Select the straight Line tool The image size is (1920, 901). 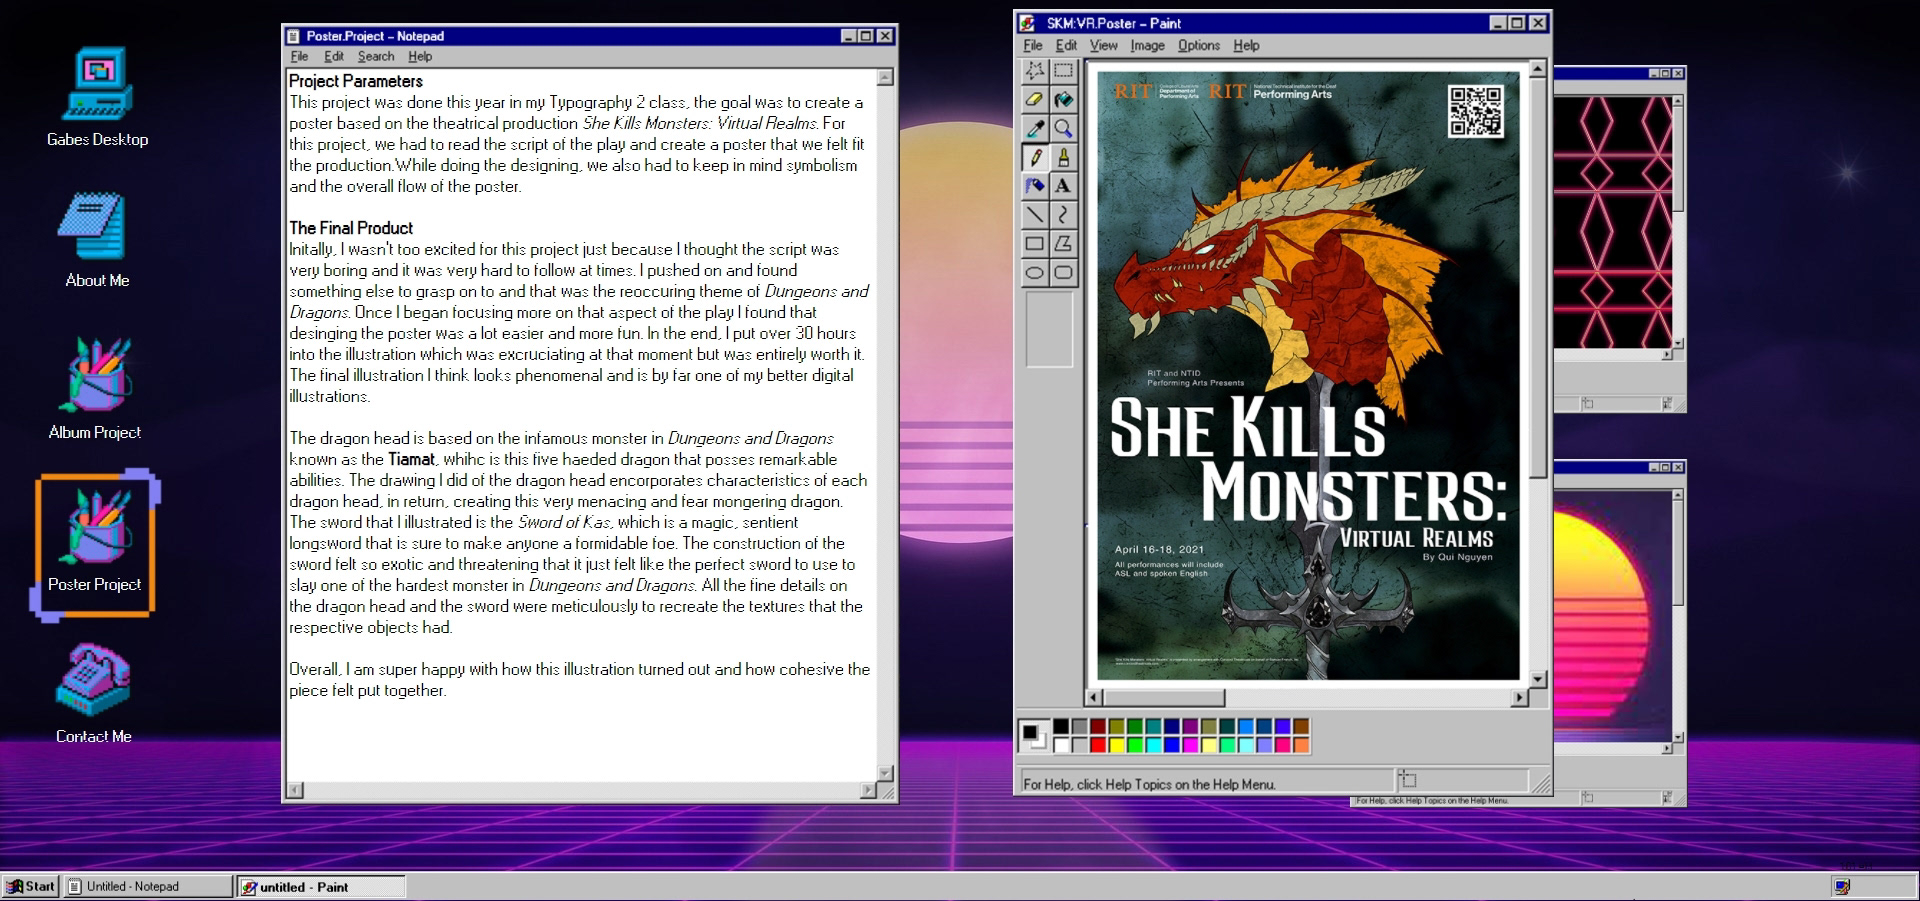1035,214
